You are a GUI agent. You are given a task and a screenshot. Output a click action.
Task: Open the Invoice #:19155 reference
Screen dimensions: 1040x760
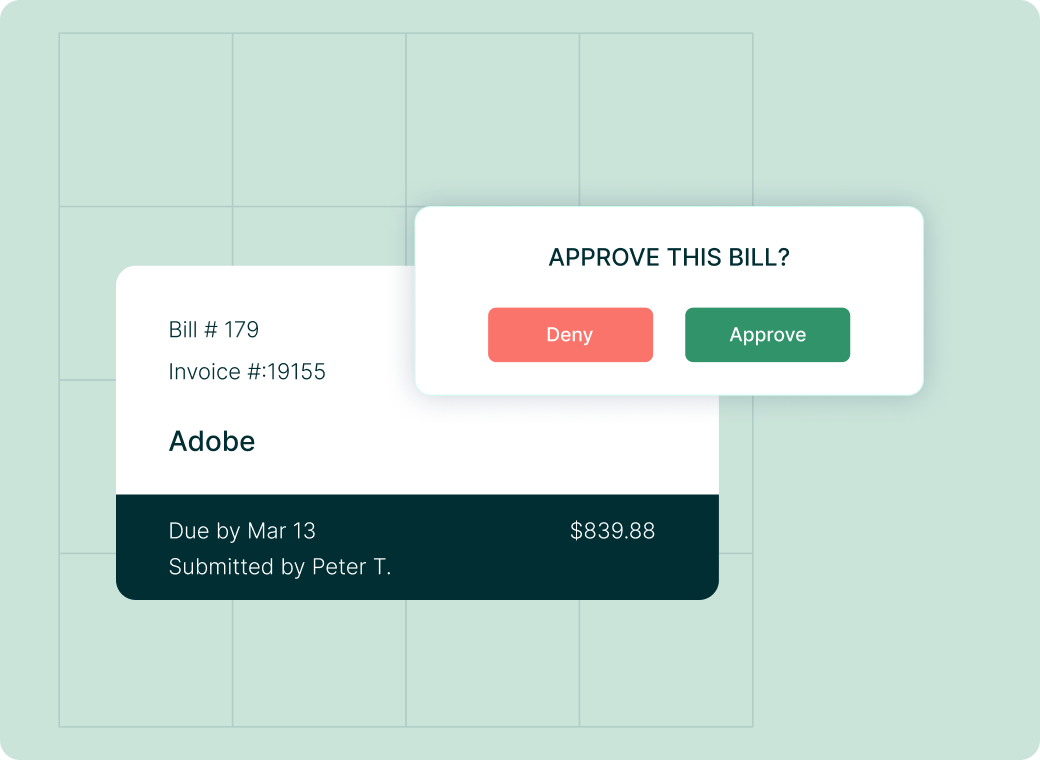[x=247, y=372]
